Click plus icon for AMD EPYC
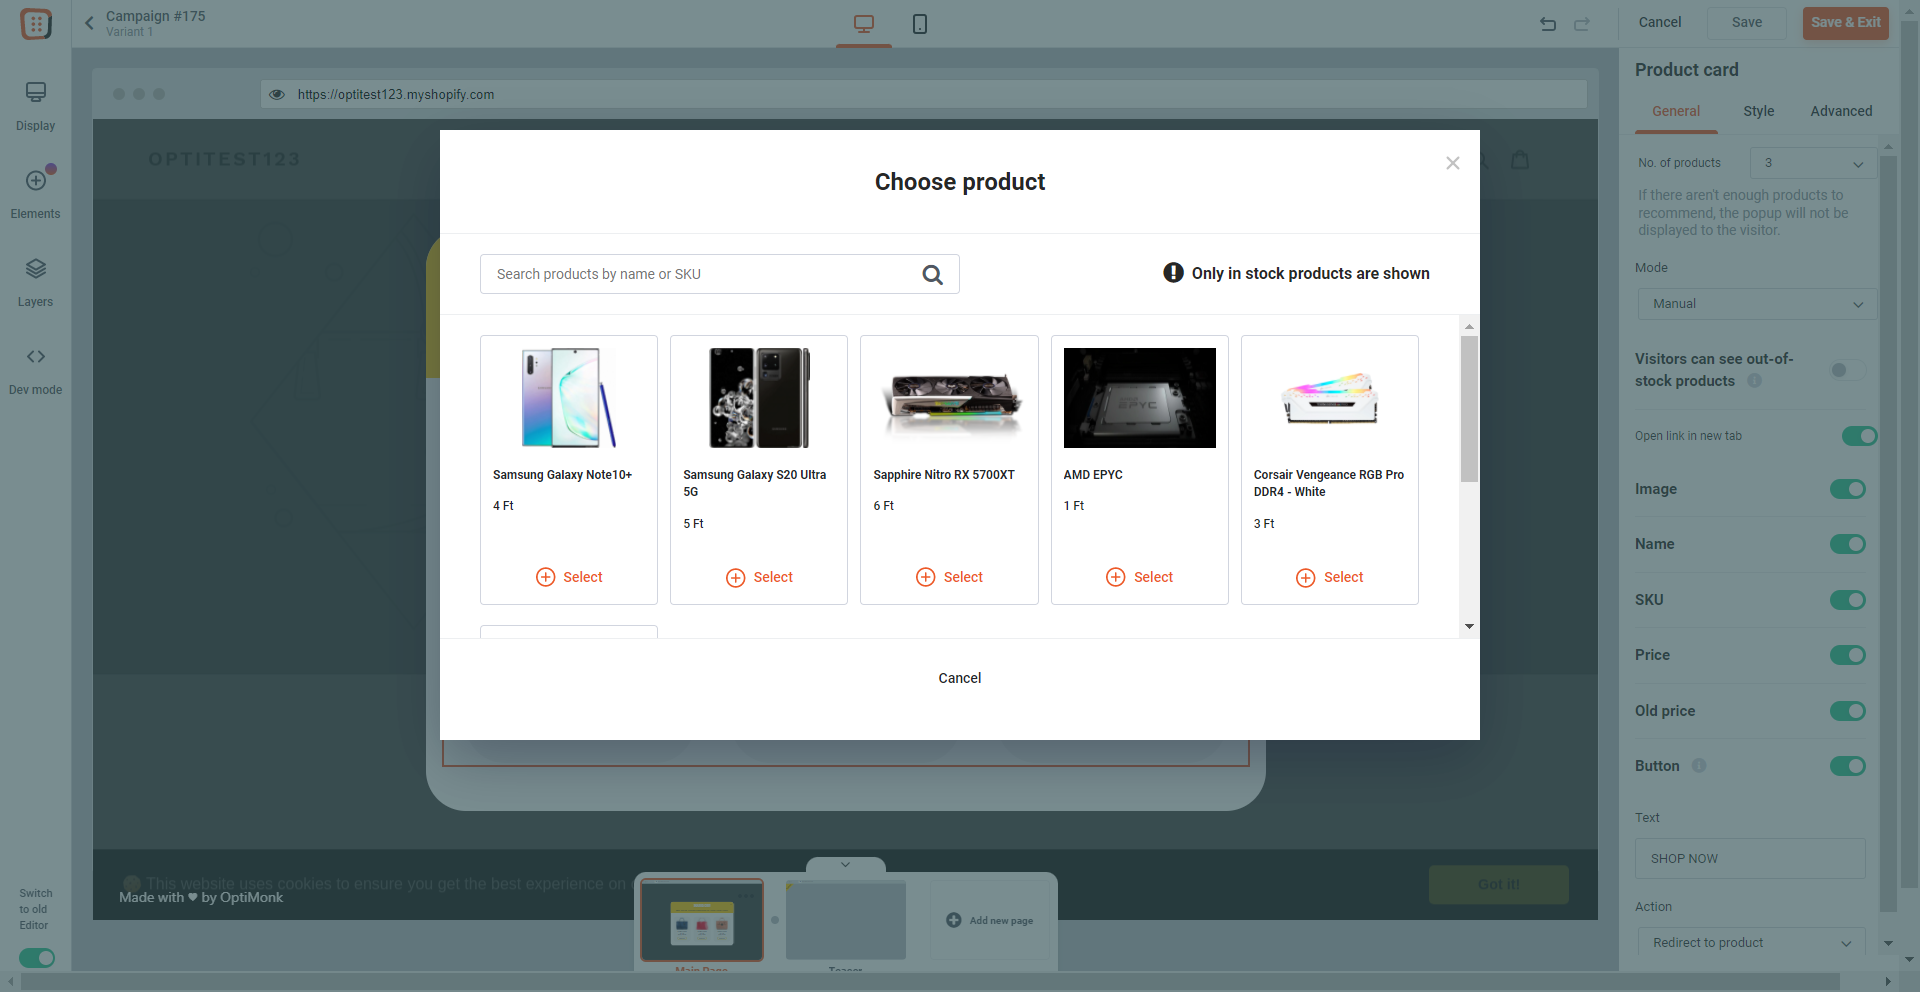Screen dimensions: 1920x992 tap(1116, 577)
